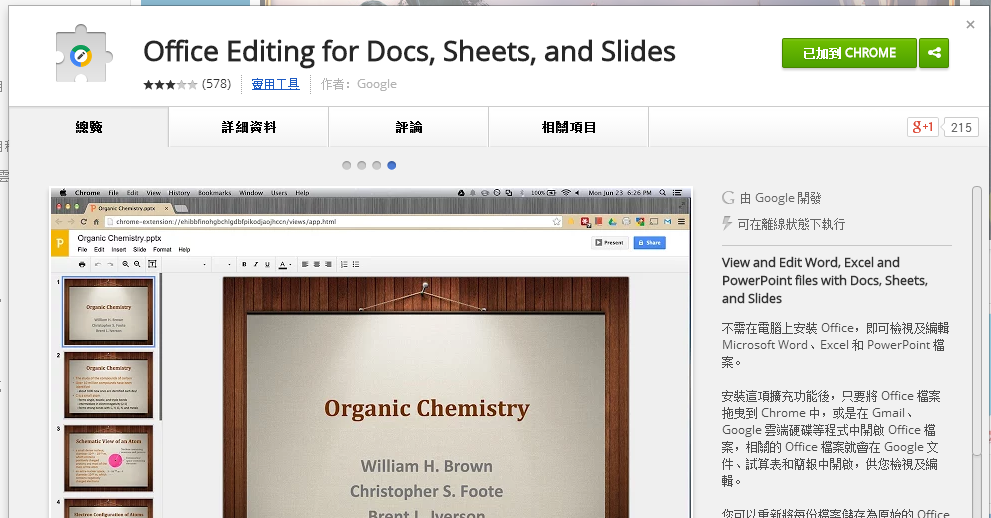This screenshot has width=991, height=518.
Task: Click the (578) ratings count
Action: pyautogui.click(x=217, y=85)
